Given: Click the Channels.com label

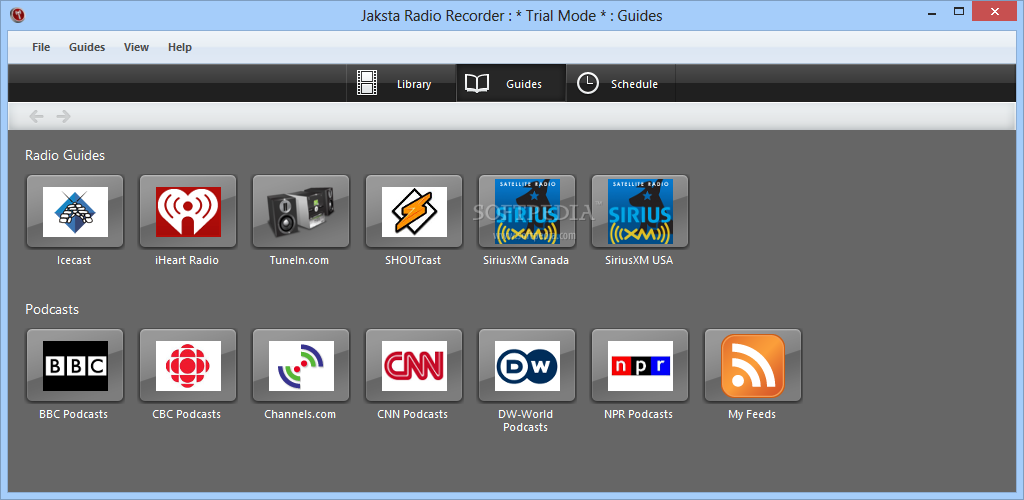Looking at the screenshot, I should (300, 414).
